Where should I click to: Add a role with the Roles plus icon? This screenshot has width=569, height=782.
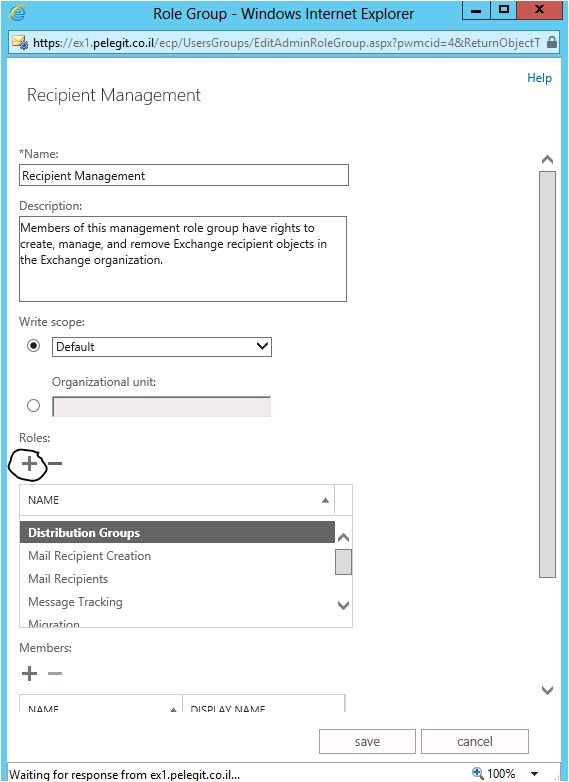tap(29, 464)
